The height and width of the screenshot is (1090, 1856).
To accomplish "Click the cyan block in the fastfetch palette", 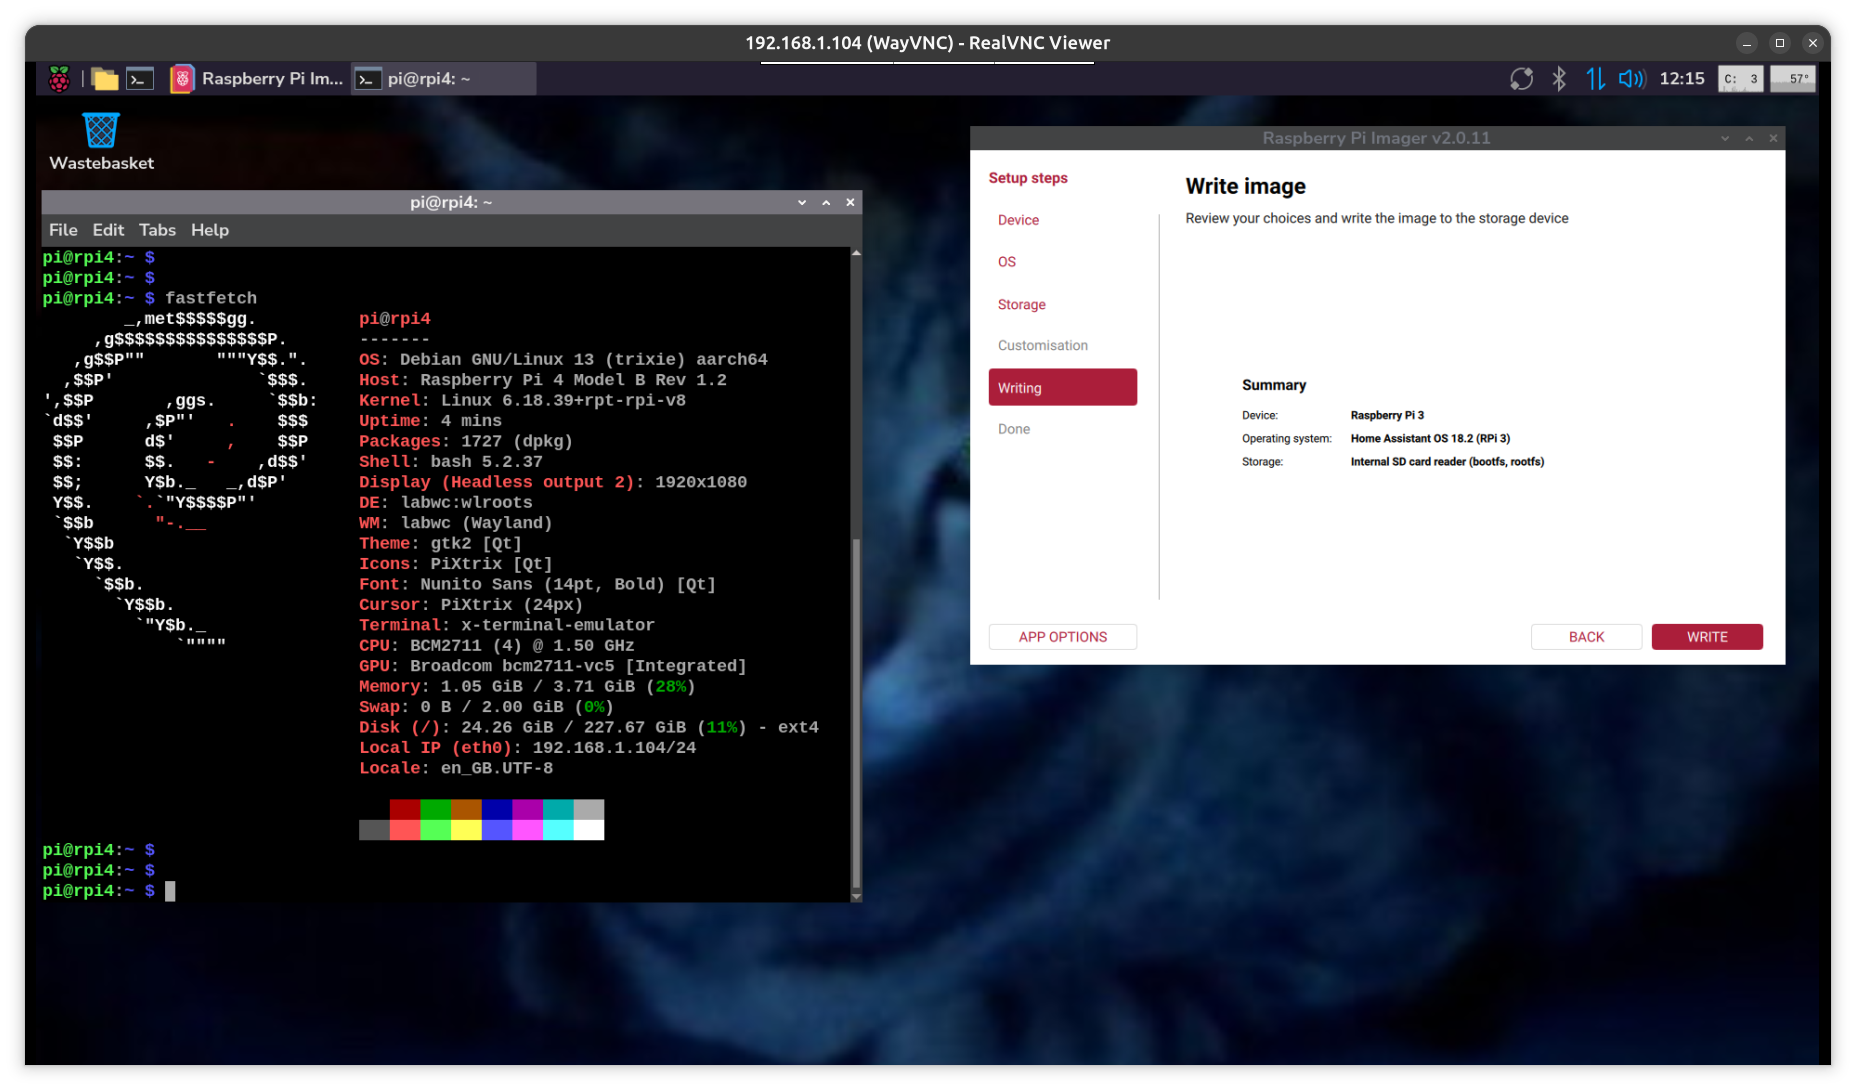I will click(x=558, y=830).
